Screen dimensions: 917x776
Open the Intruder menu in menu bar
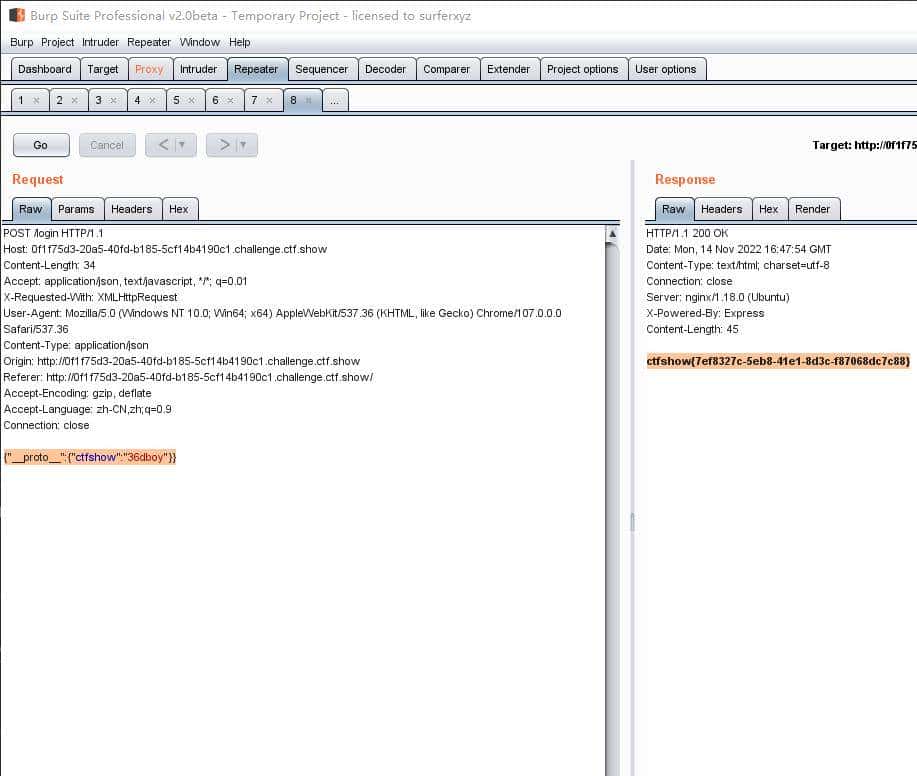[x=100, y=42]
